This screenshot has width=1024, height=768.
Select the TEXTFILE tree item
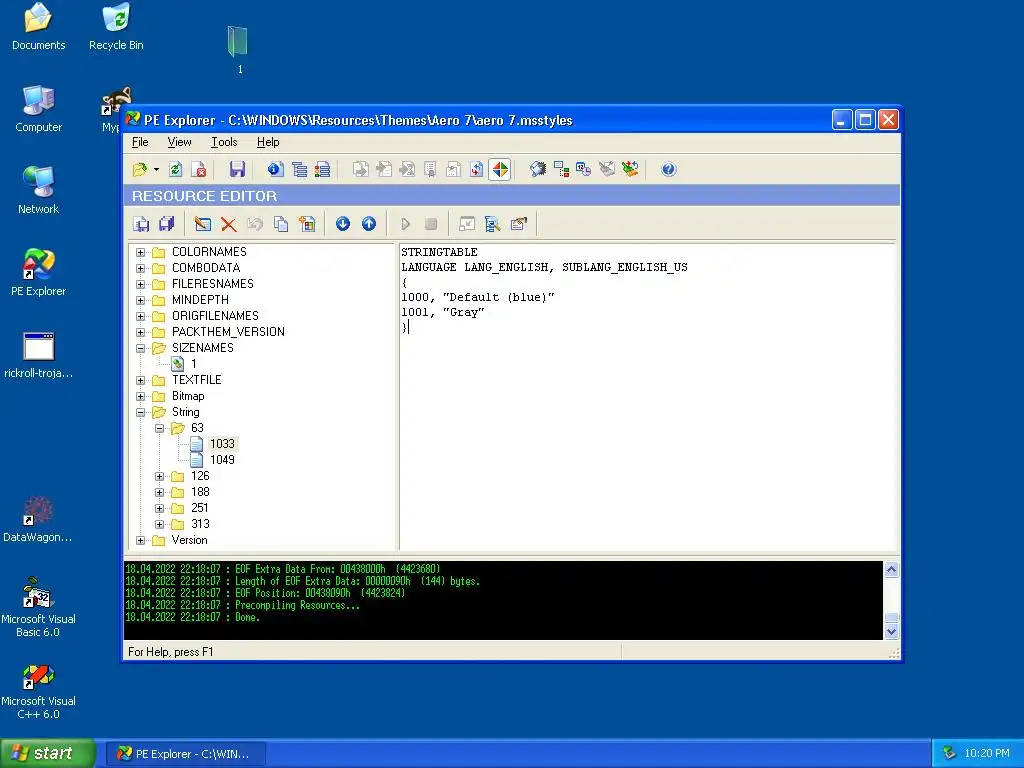click(197, 380)
